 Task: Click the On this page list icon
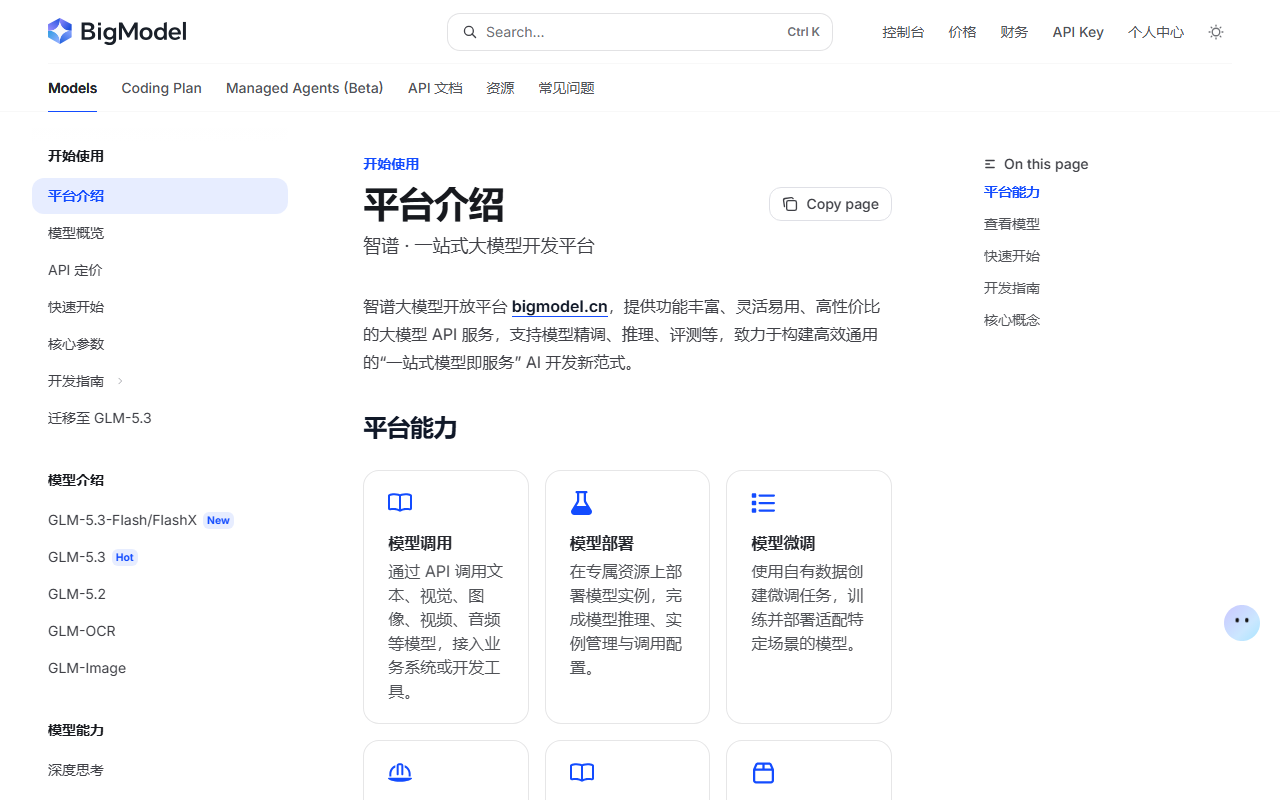point(990,164)
